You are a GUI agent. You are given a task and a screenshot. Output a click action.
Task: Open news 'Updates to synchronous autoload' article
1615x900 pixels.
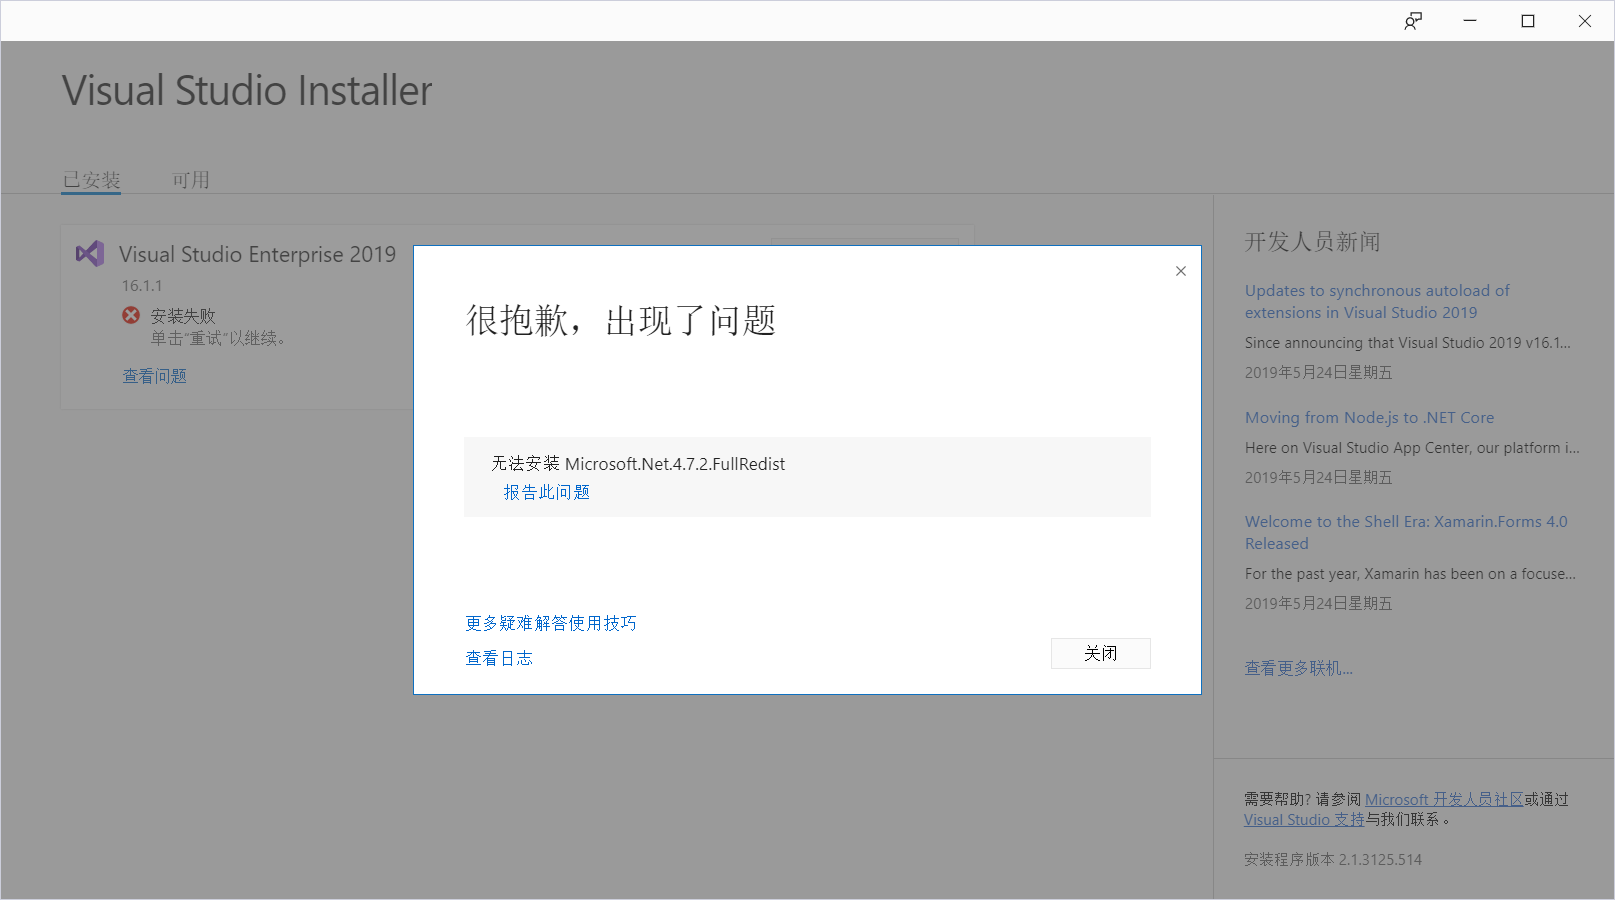click(x=1377, y=301)
